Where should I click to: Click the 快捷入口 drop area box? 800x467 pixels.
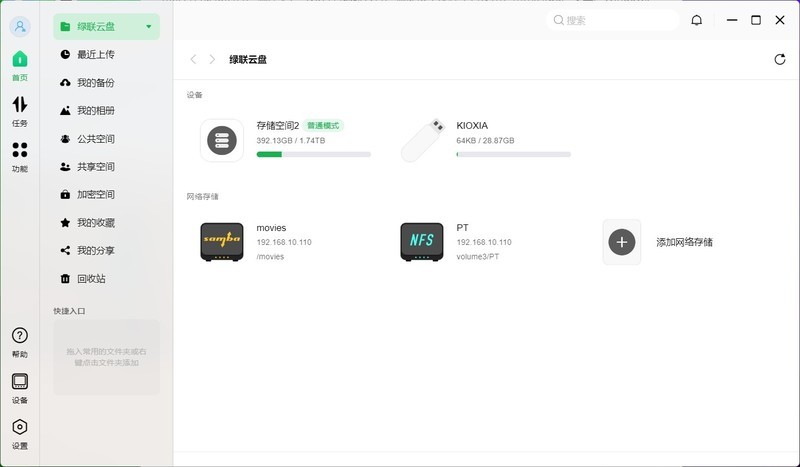[107, 357]
